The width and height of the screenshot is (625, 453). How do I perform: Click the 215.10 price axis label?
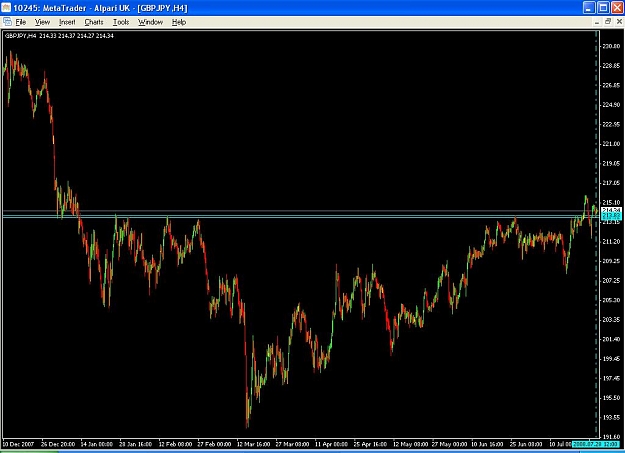coord(611,203)
